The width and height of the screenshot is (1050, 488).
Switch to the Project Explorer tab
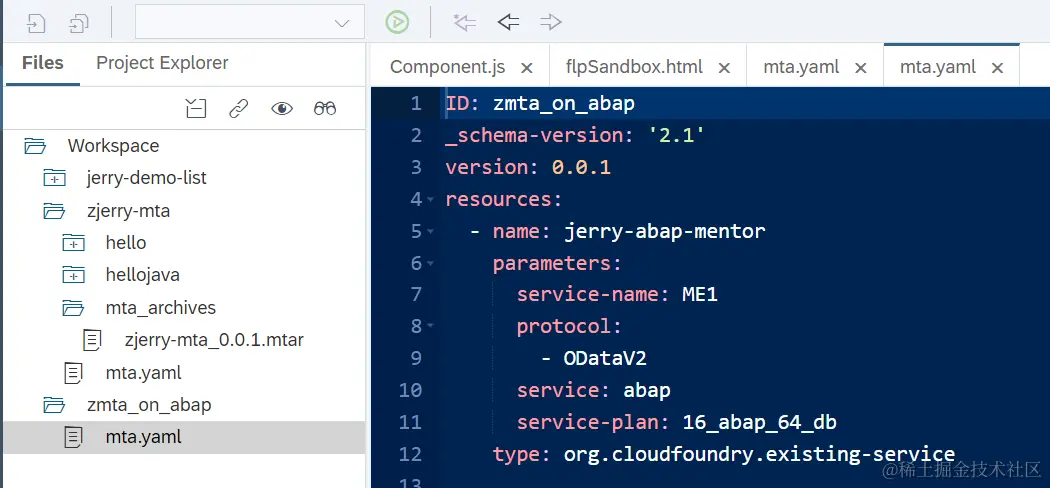[162, 63]
